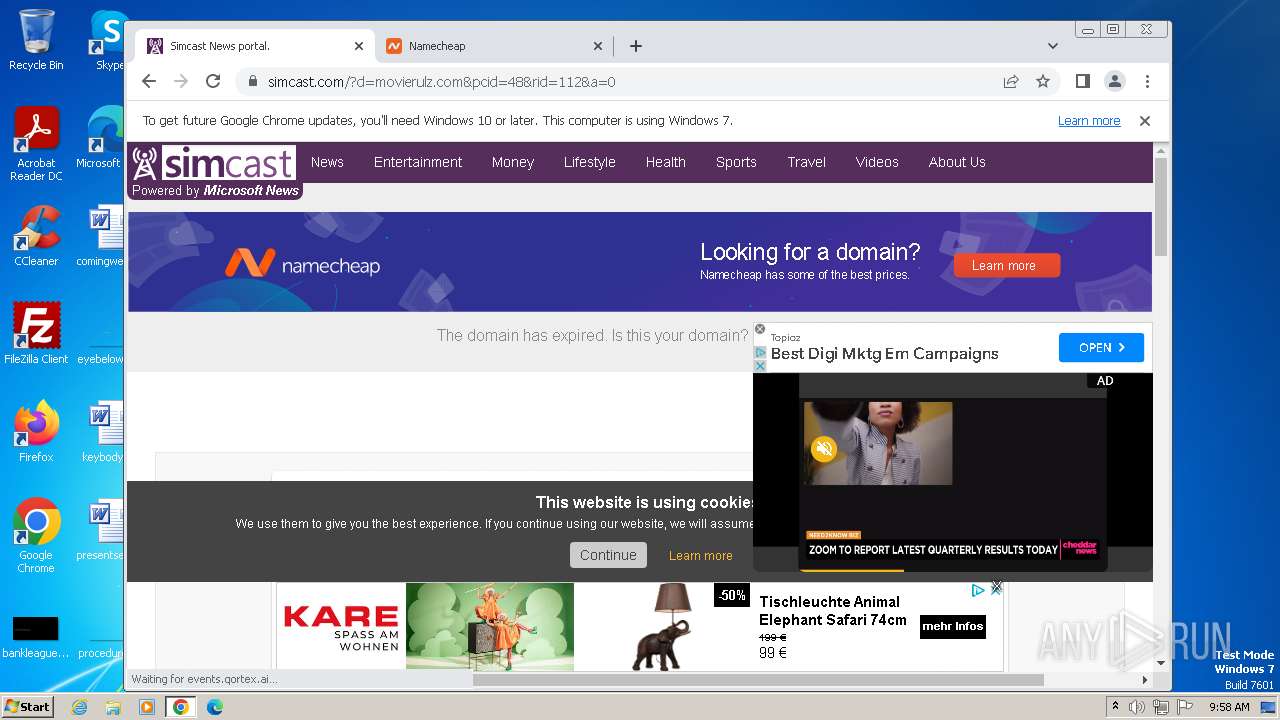Select the Firefox desktop icon

click(36, 432)
